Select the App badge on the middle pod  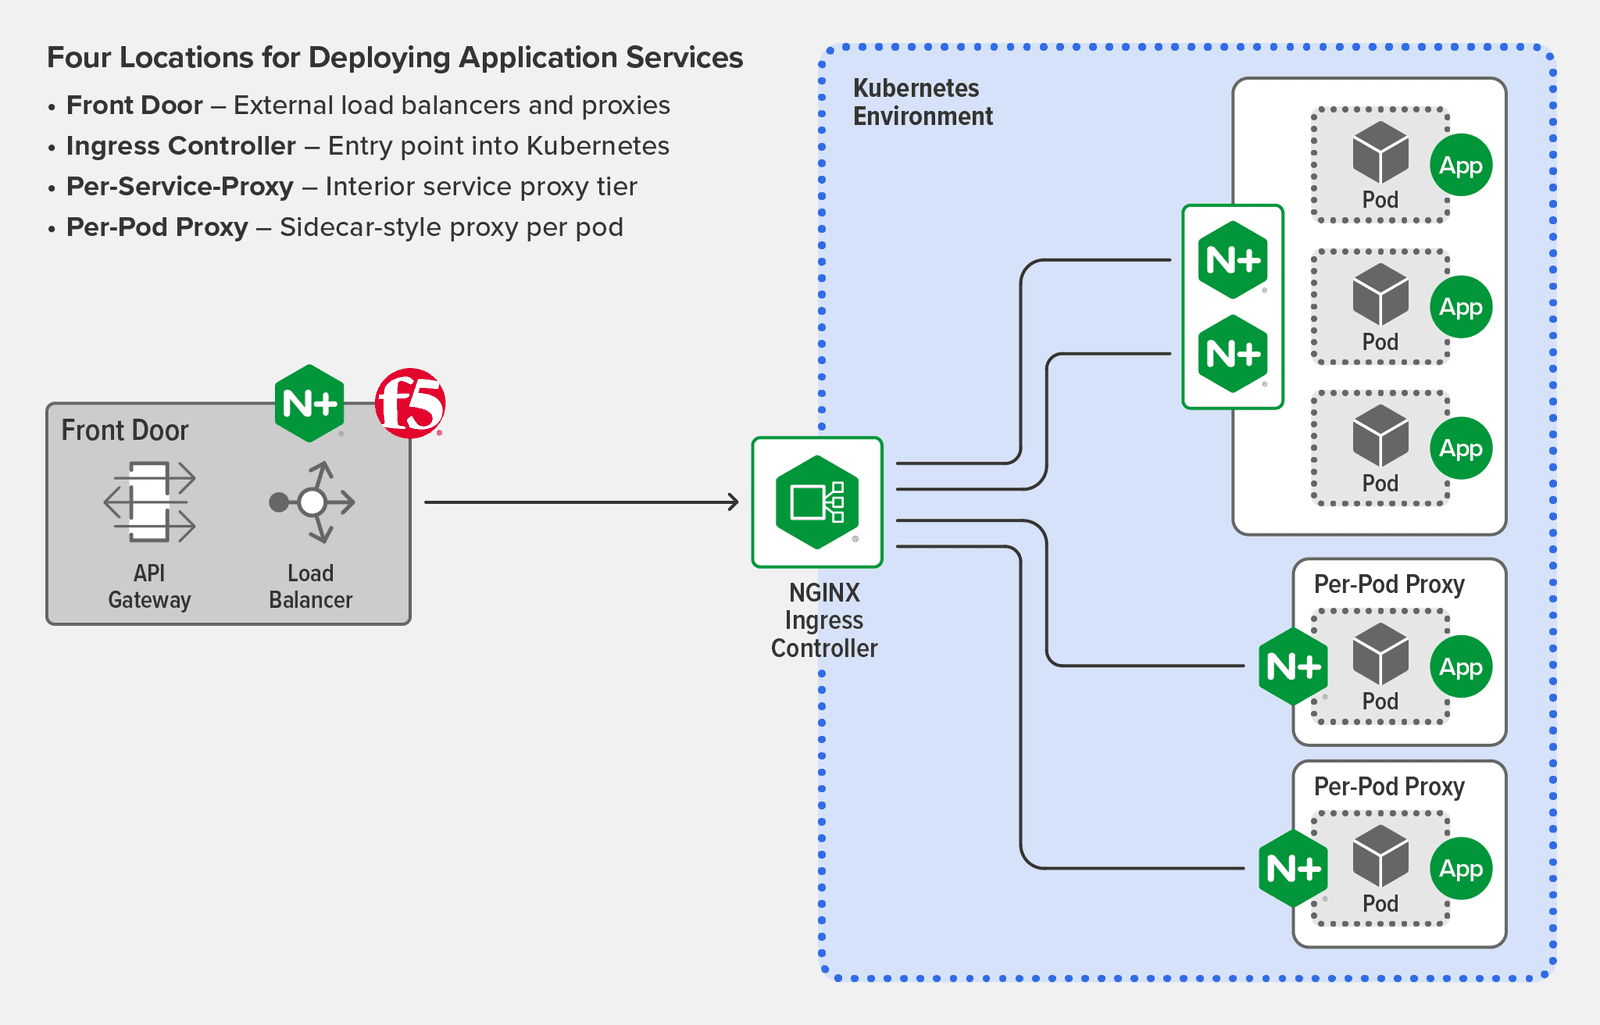click(1461, 308)
